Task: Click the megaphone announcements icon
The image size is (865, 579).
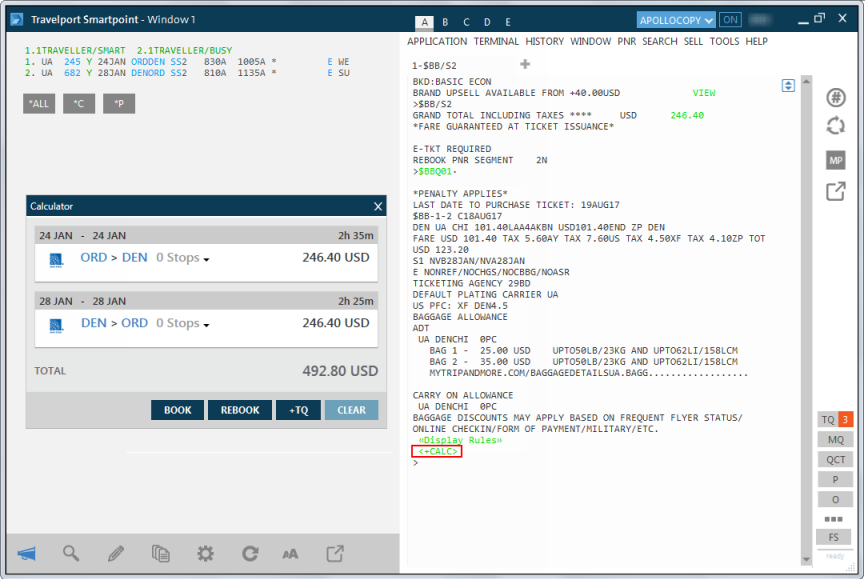Action: (27, 553)
